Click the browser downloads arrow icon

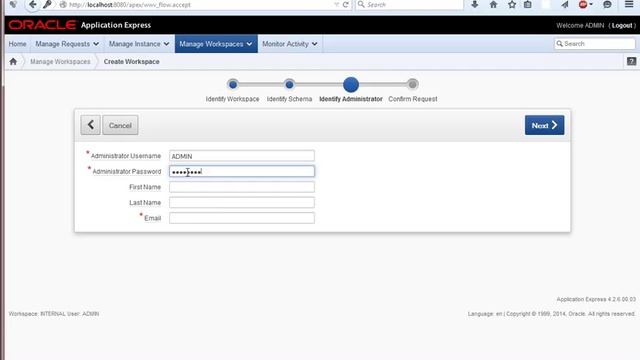point(474,4)
